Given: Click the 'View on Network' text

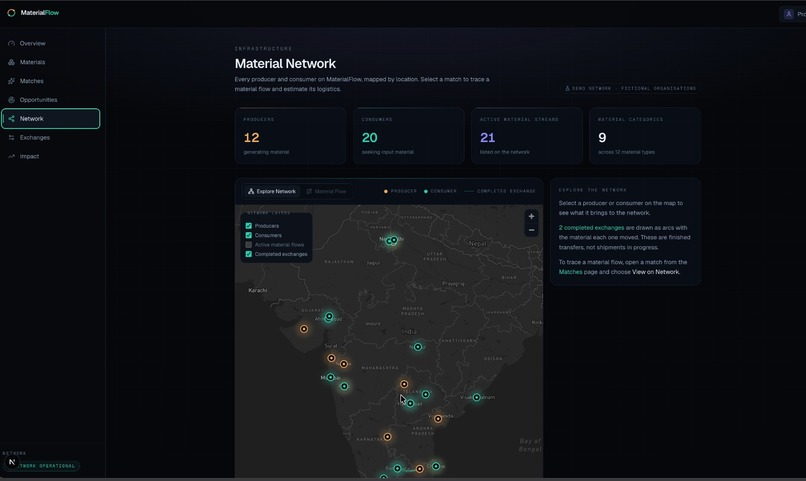Looking at the screenshot, I should tap(655, 272).
